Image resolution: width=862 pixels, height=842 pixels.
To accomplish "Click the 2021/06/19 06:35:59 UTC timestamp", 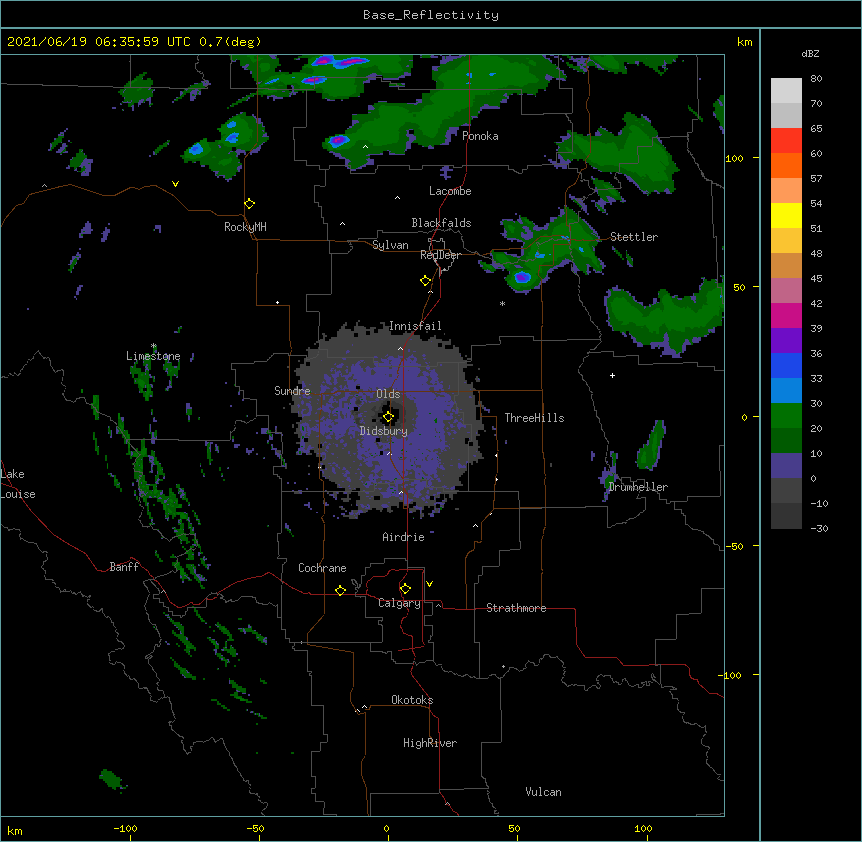I will click(99, 42).
